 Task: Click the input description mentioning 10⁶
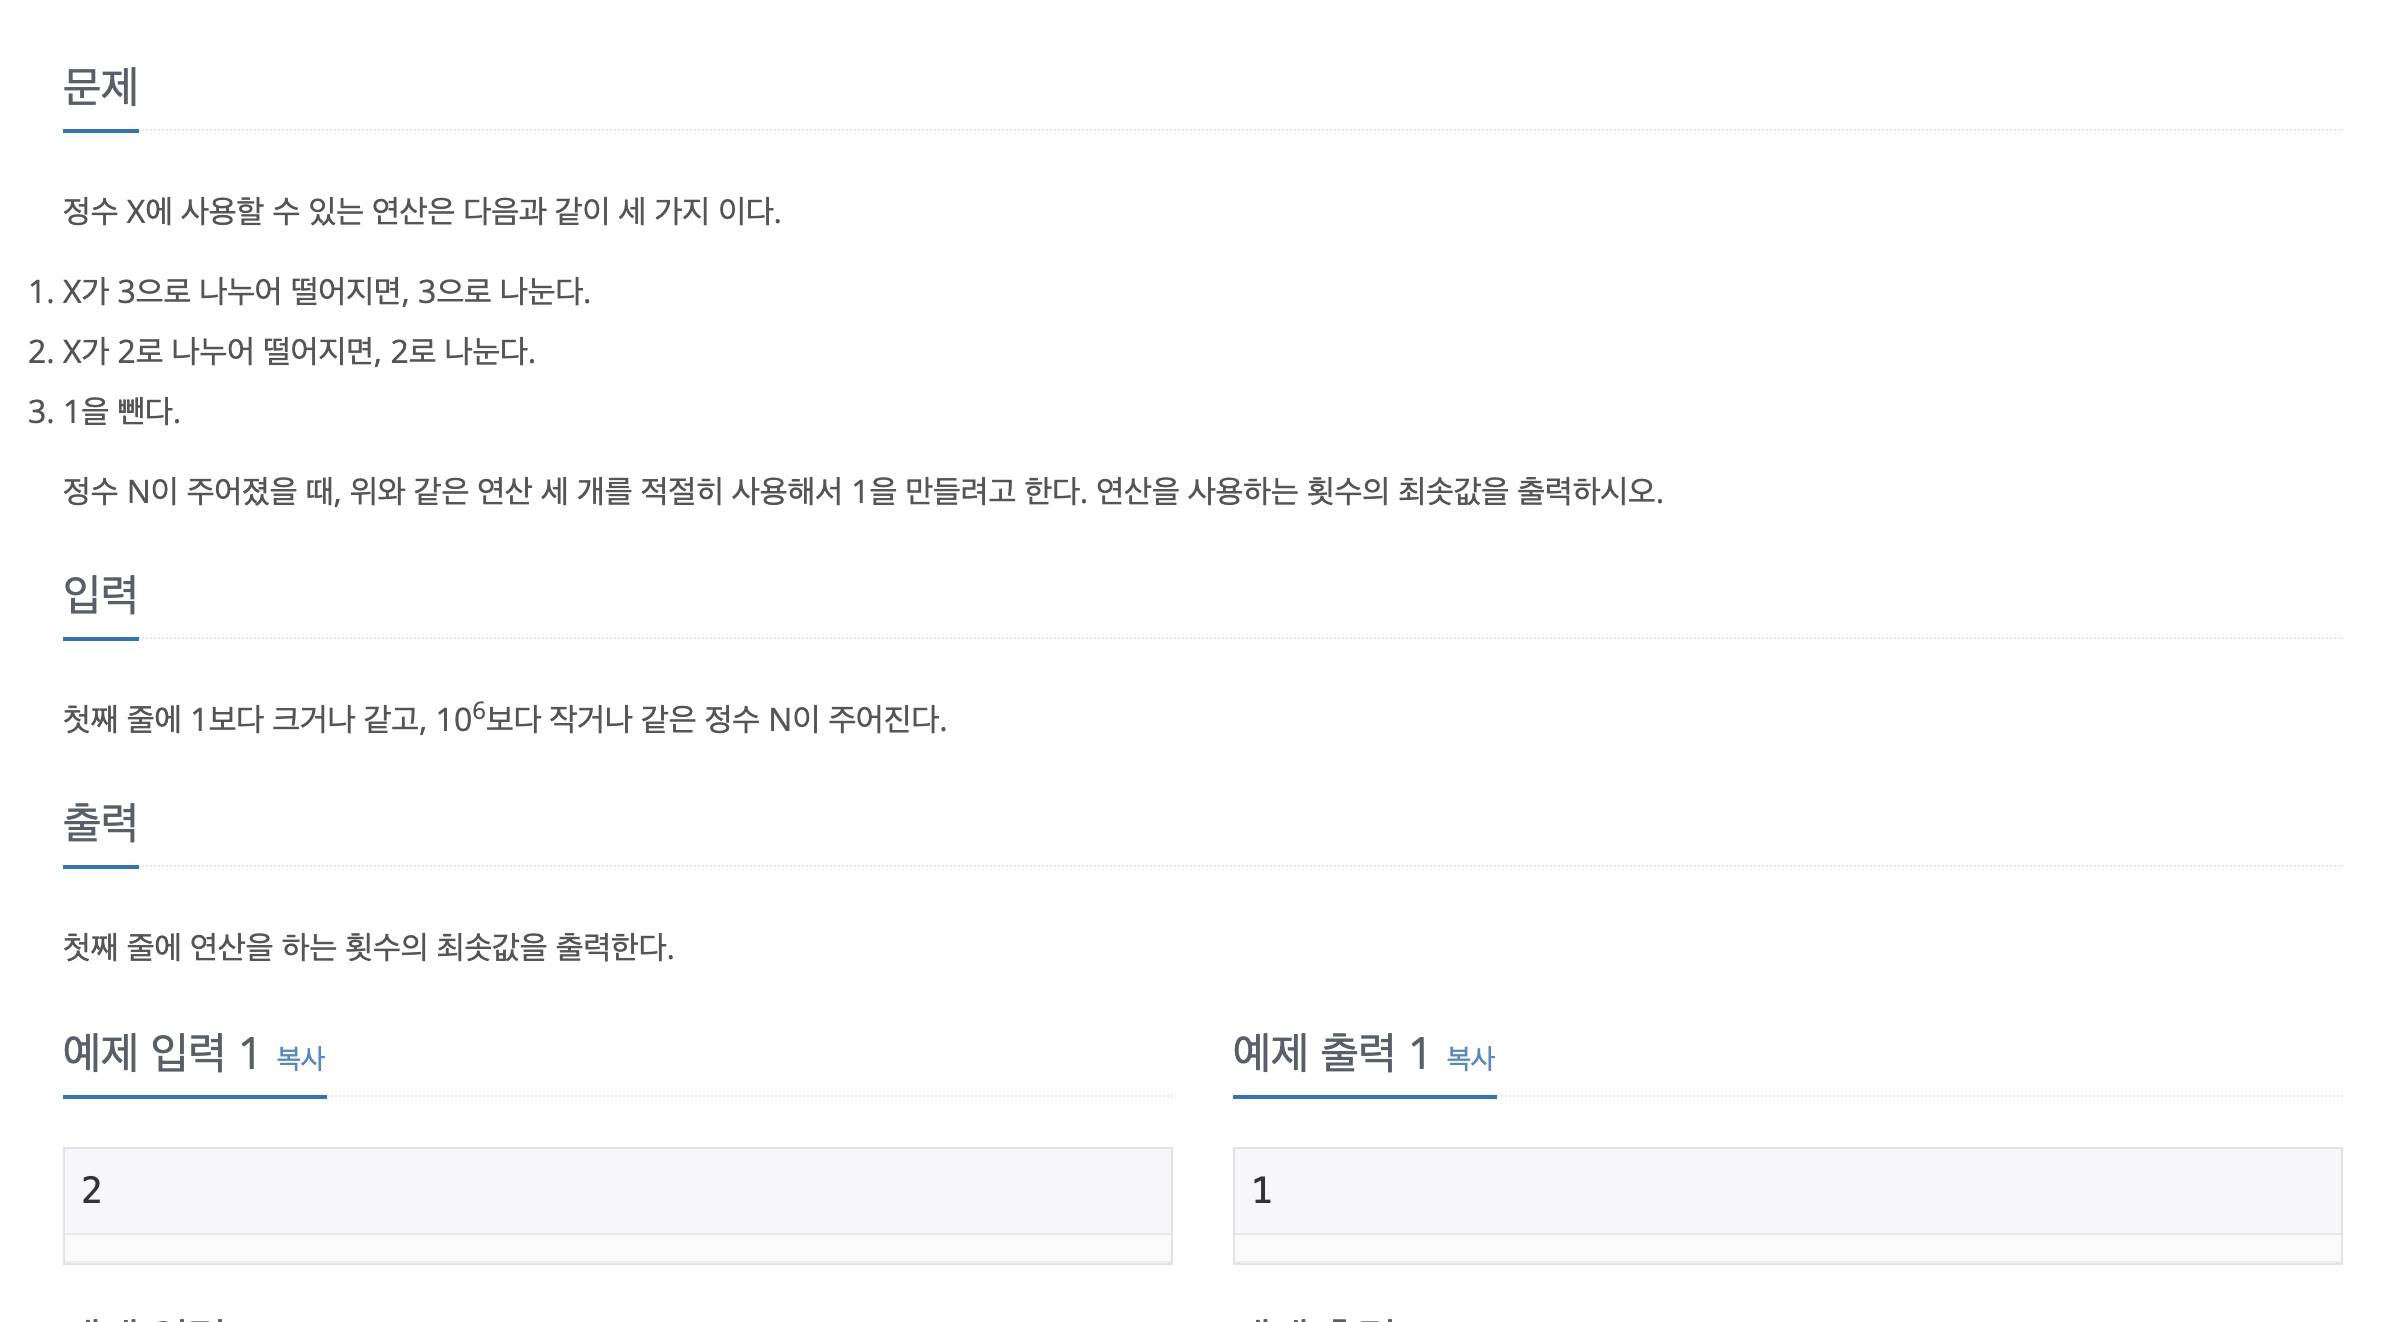(505, 718)
